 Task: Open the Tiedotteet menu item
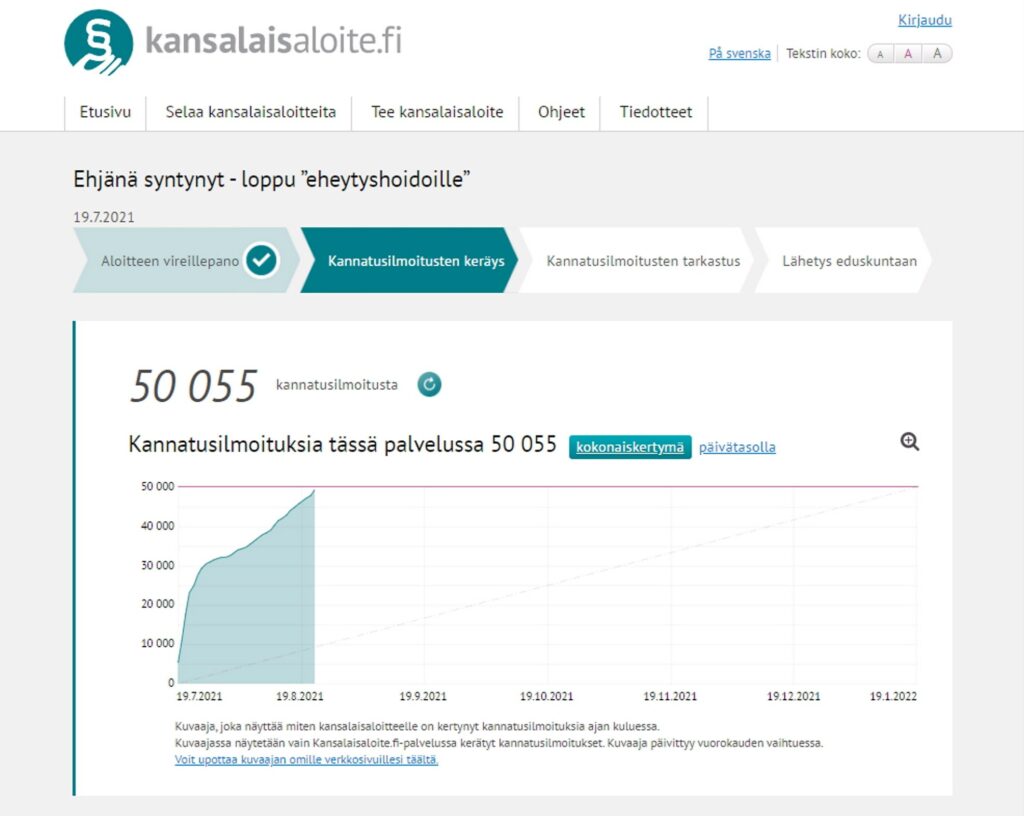(x=655, y=112)
